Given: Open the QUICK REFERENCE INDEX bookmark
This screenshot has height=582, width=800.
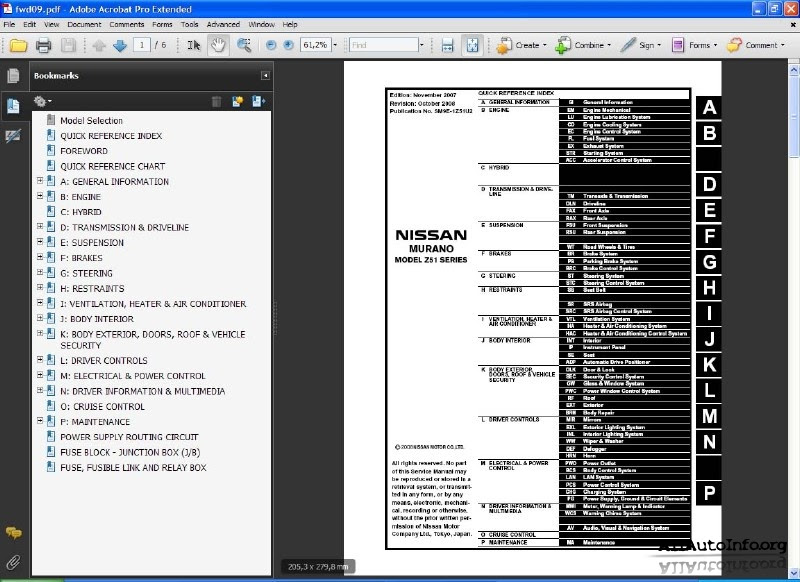Looking at the screenshot, I should click(x=111, y=136).
